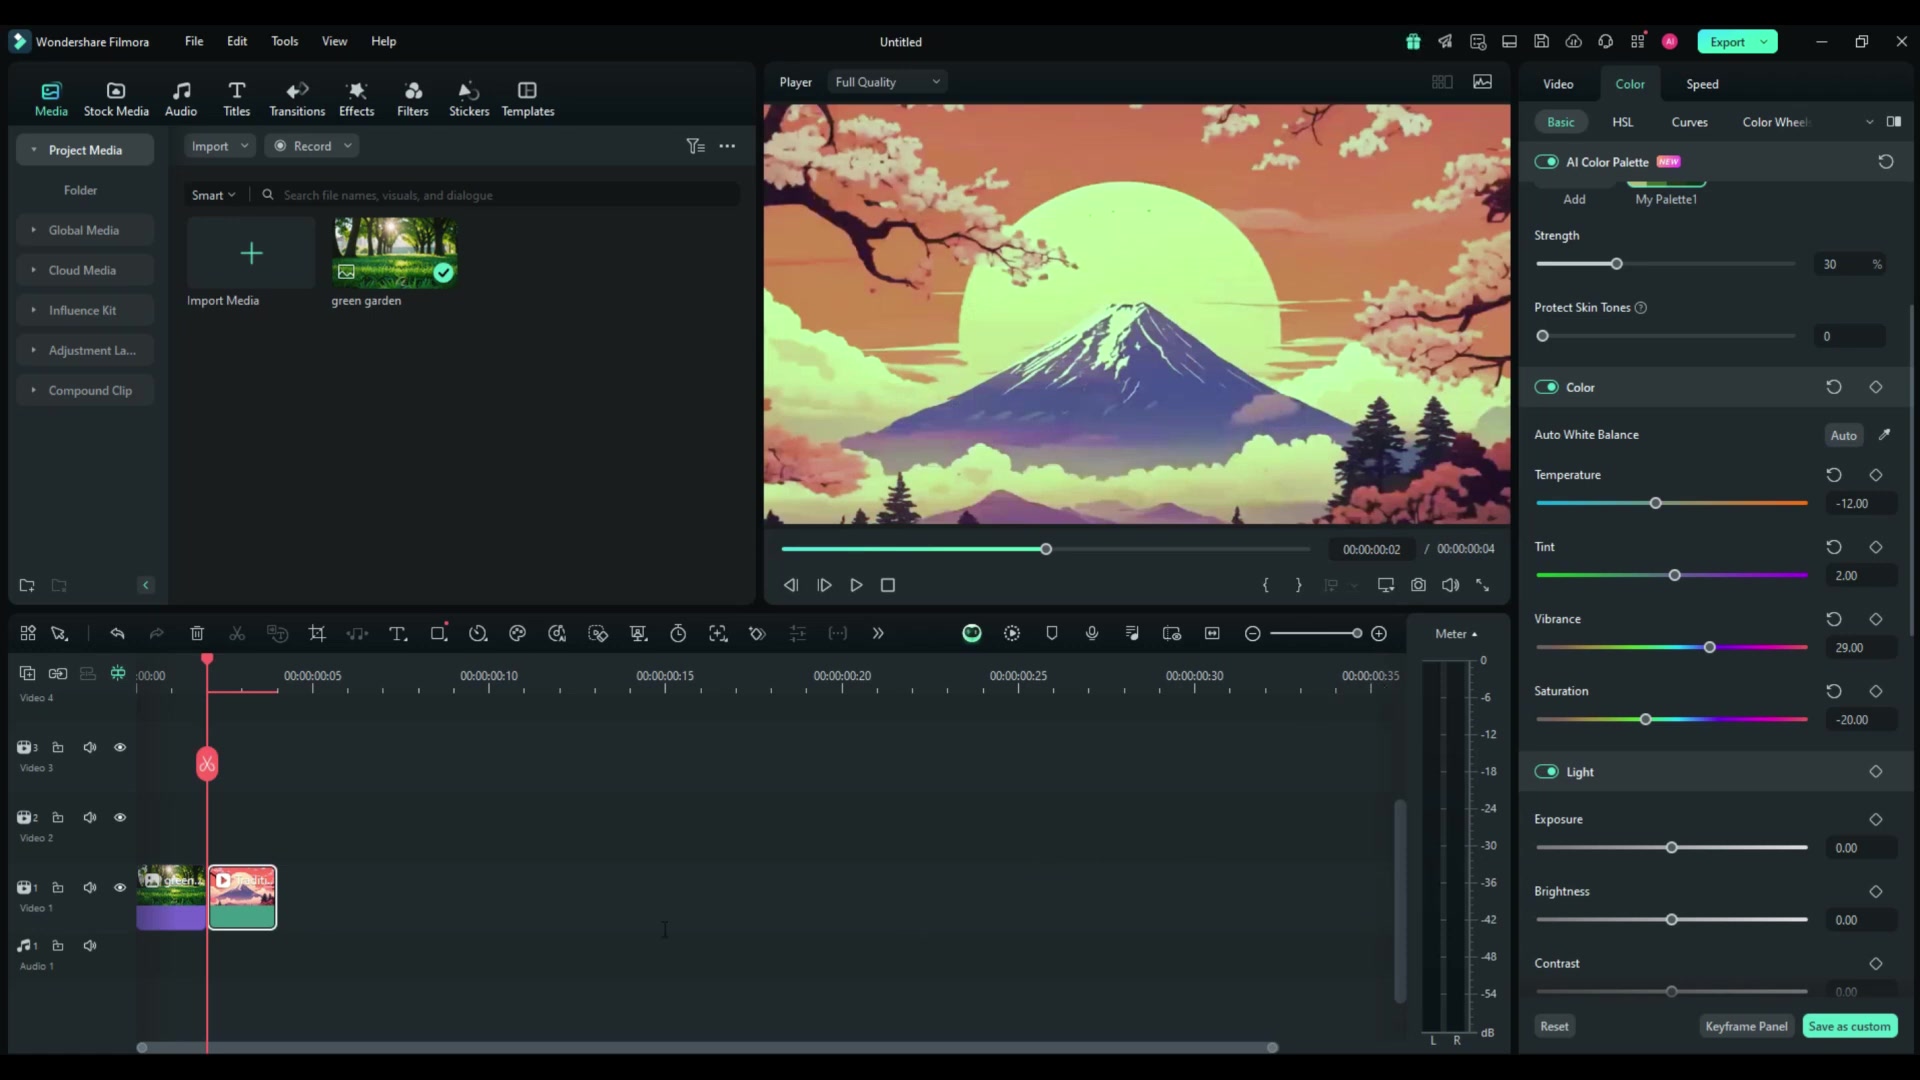Image resolution: width=1920 pixels, height=1080 pixels.
Task: Reset the Temperature value
Action: pos(1833,475)
